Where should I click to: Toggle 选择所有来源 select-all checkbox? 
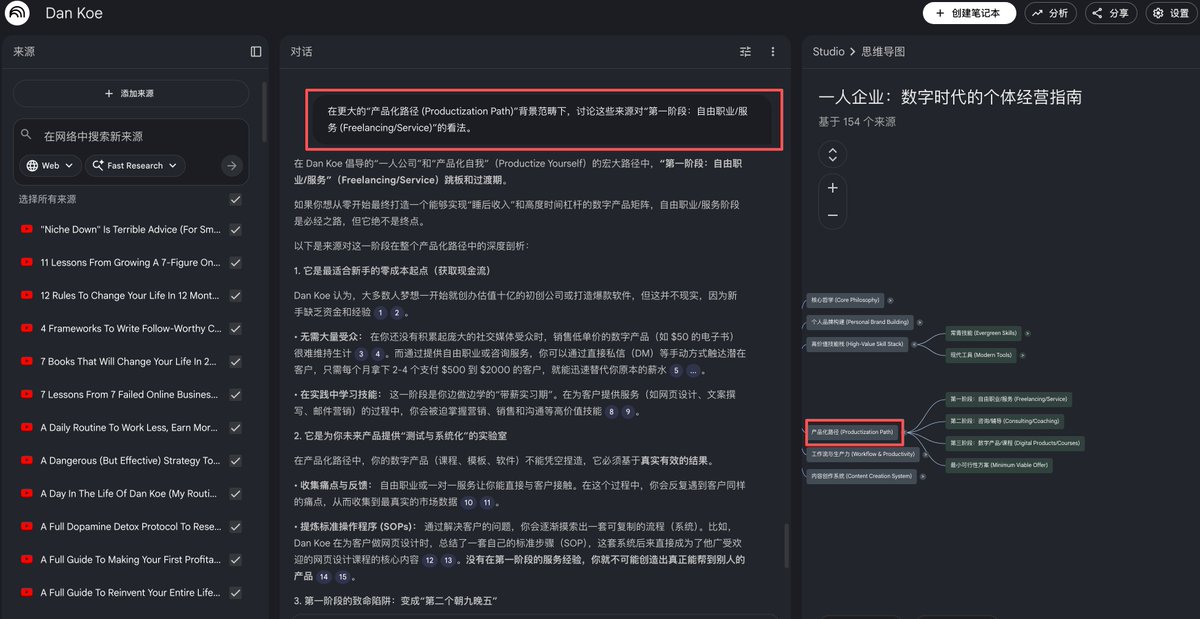(x=235, y=199)
